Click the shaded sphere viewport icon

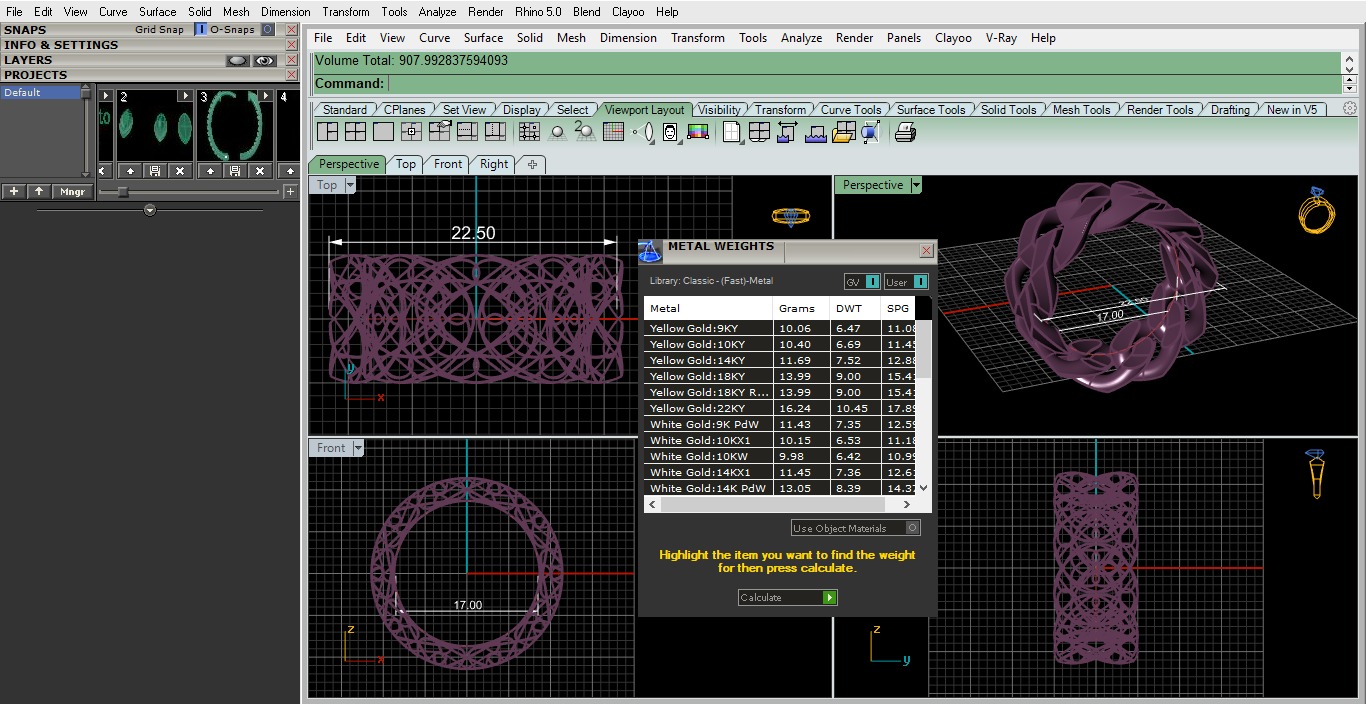pyautogui.click(x=557, y=131)
